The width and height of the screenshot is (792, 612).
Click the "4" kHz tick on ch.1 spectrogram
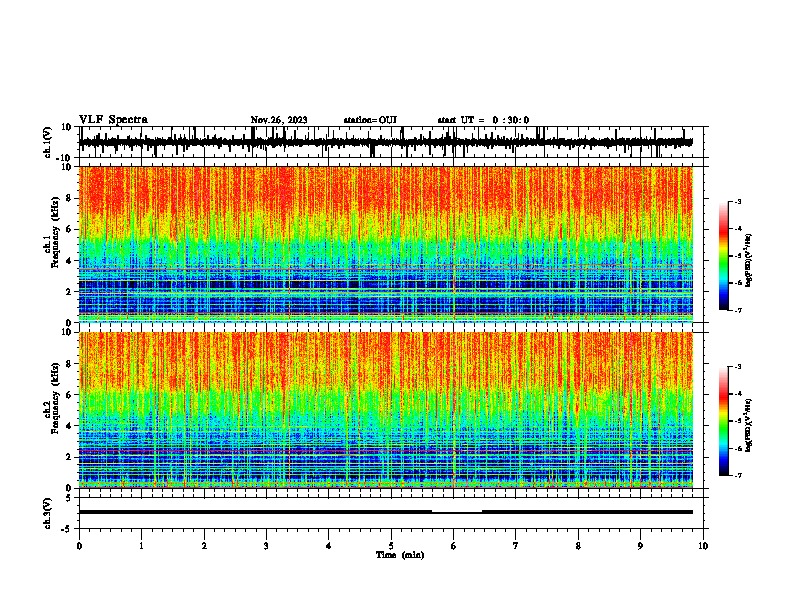click(69, 261)
